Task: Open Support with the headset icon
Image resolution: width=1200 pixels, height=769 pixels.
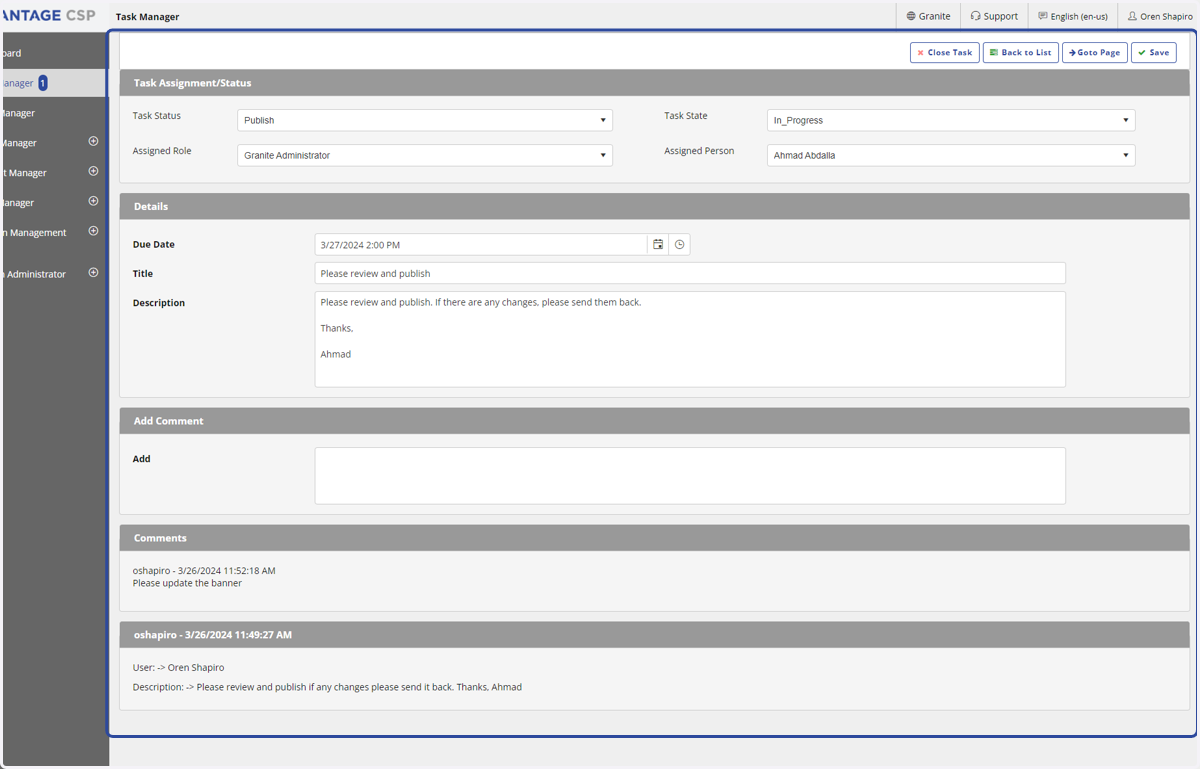Action: click(x=994, y=16)
